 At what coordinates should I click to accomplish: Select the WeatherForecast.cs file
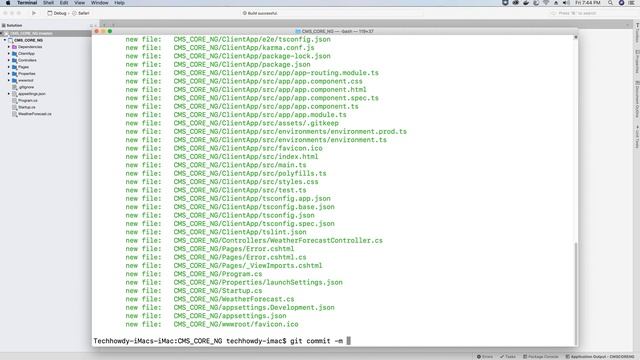35,114
